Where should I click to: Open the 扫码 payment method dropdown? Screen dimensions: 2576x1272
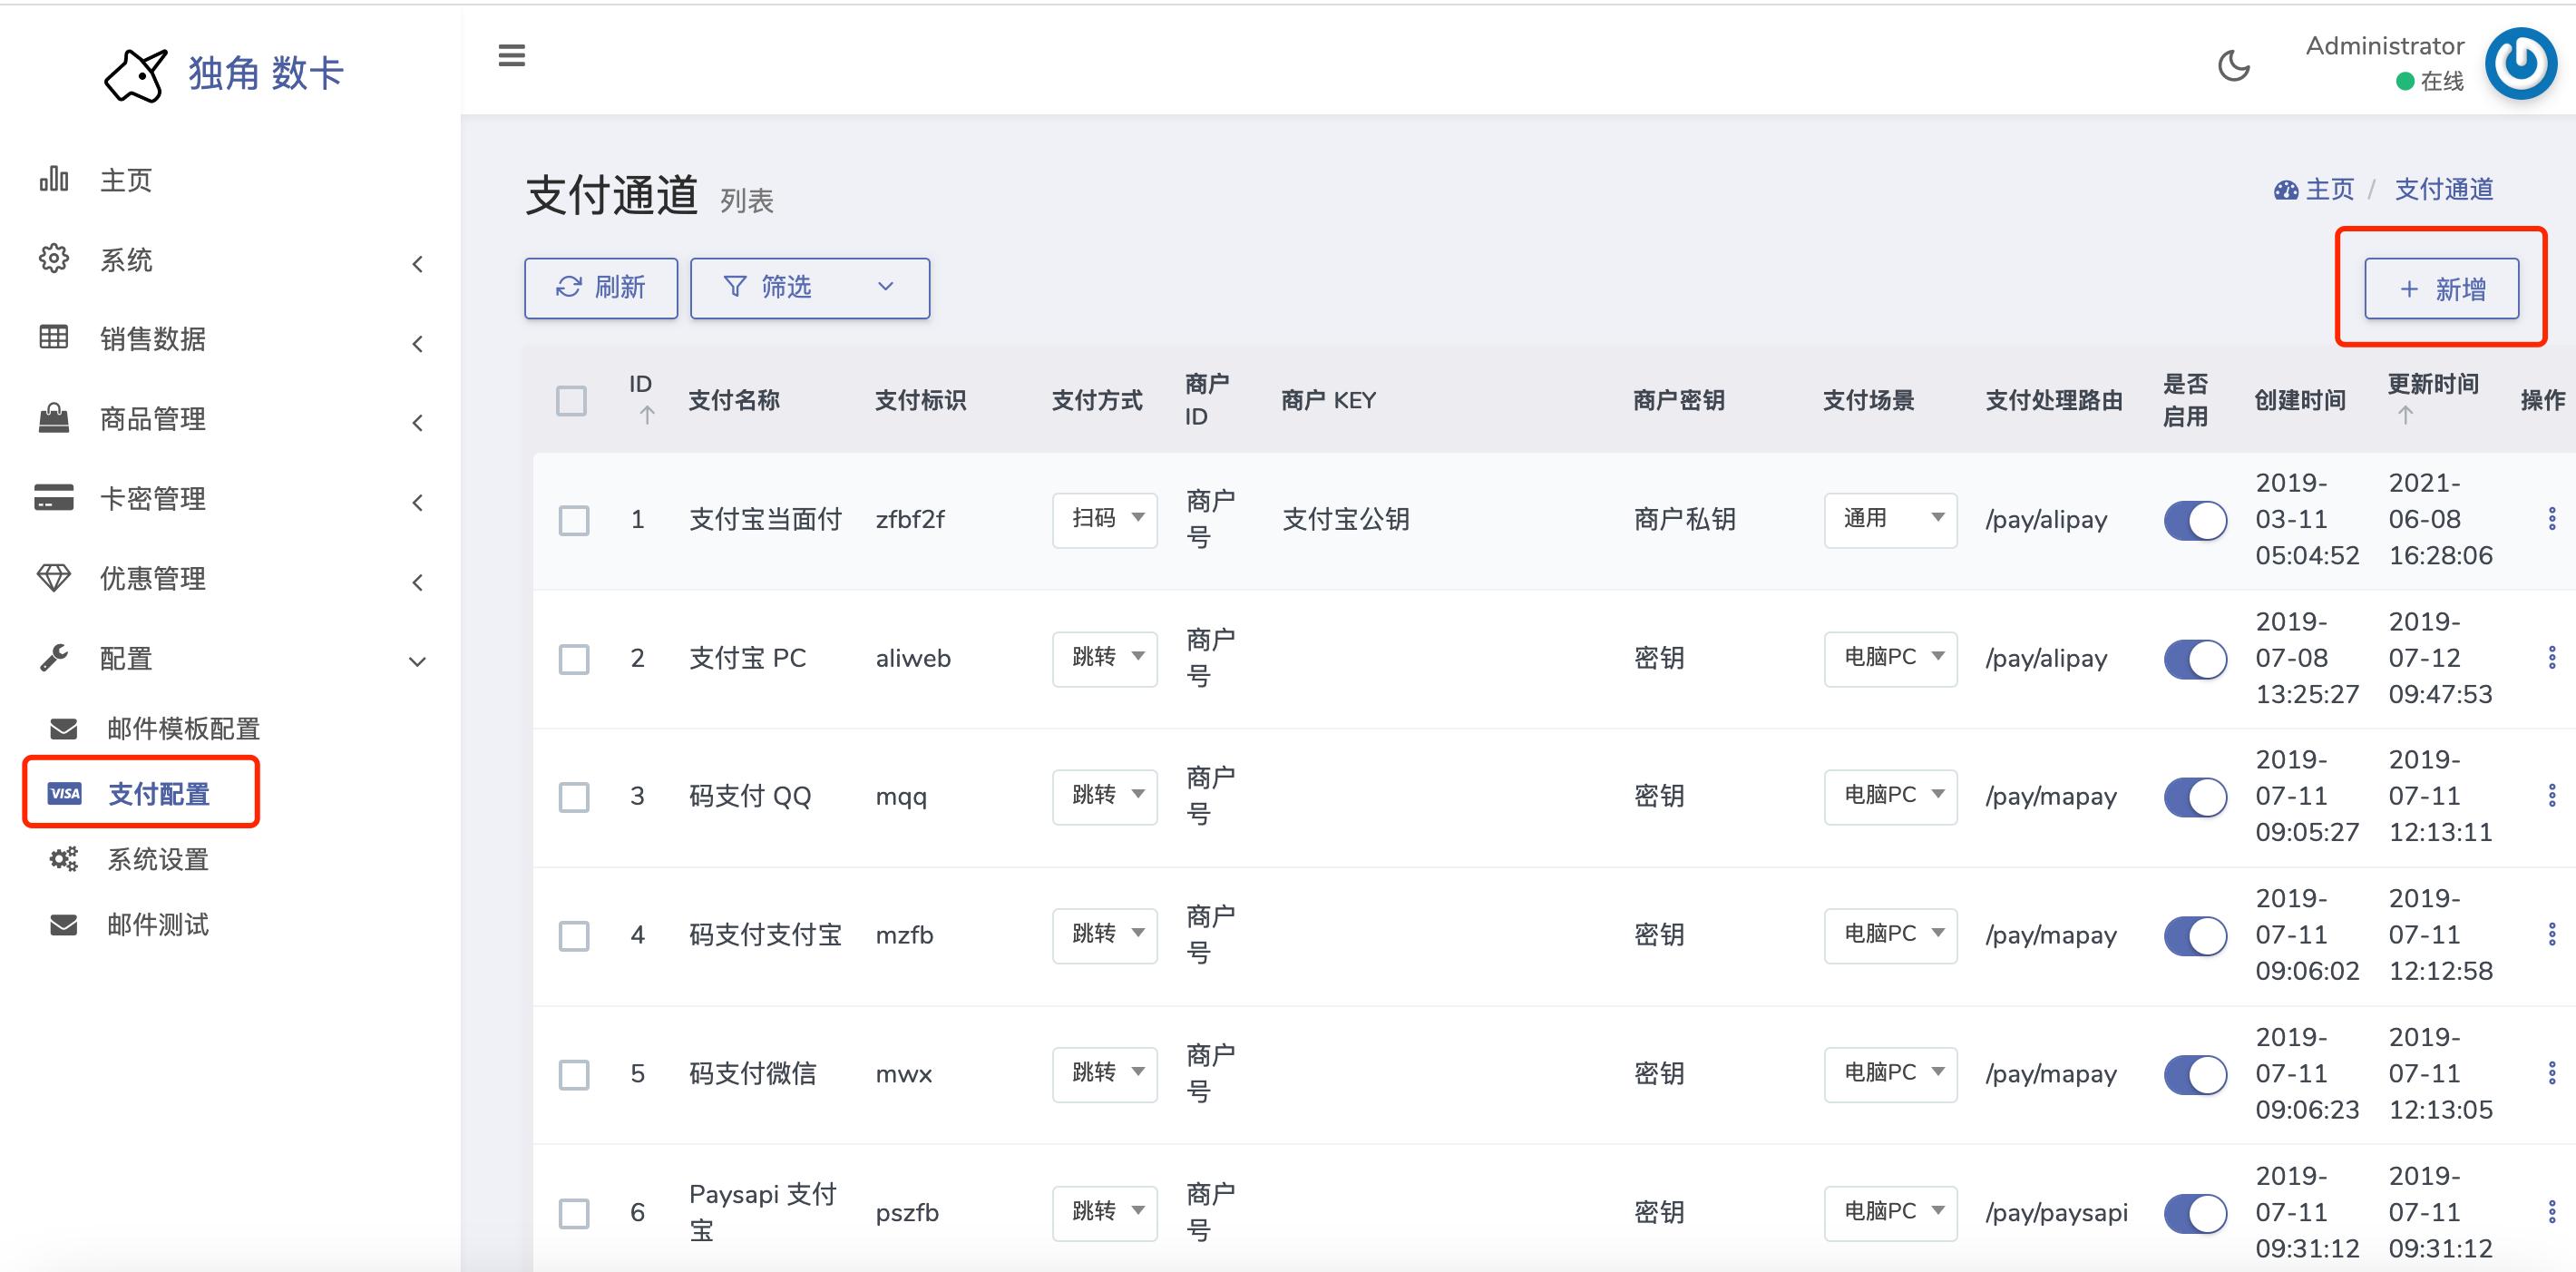pos(1104,519)
